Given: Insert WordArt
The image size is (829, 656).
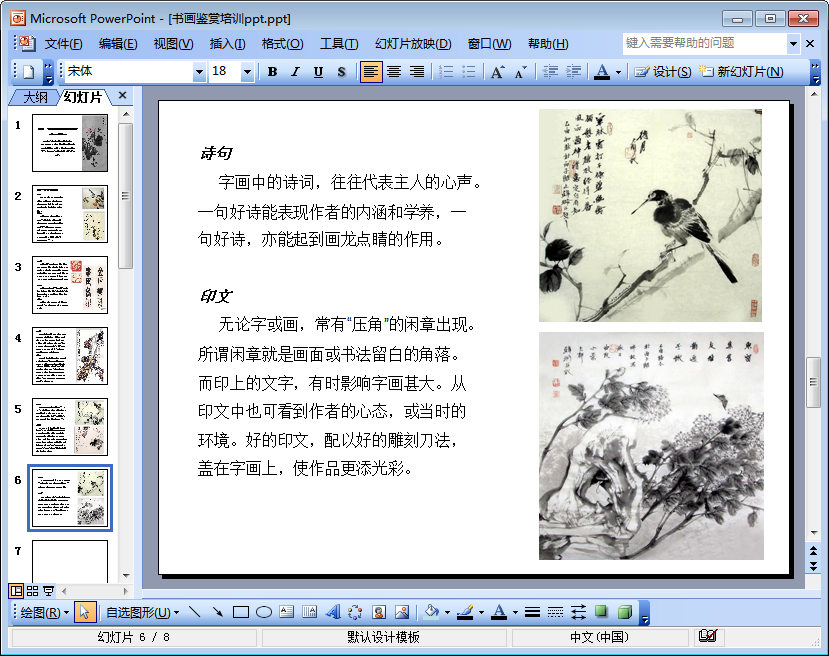Looking at the screenshot, I should 333,612.
